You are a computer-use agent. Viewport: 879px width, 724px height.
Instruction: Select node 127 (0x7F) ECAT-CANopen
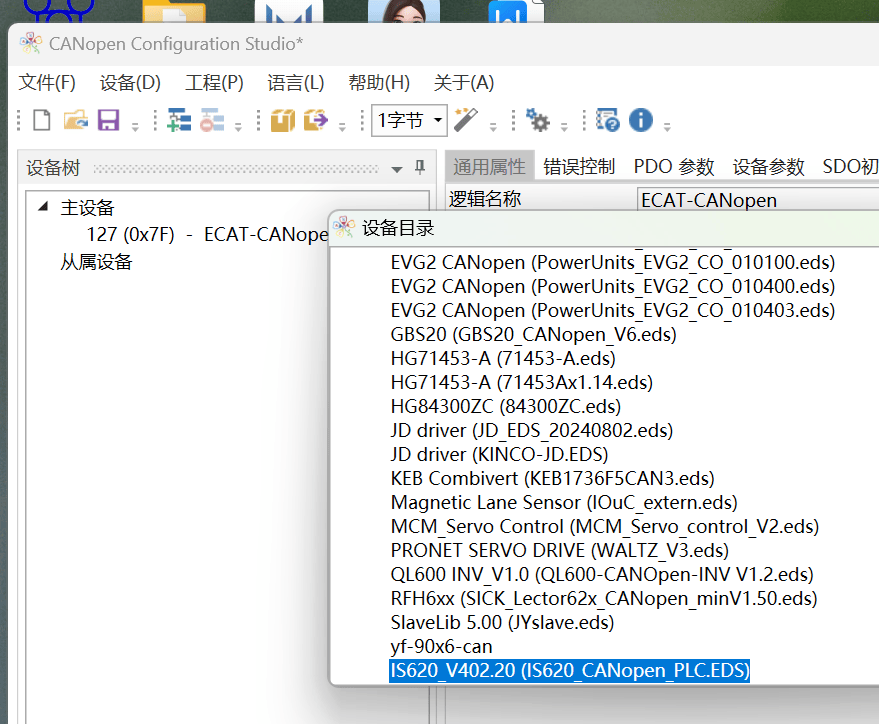tap(207, 234)
